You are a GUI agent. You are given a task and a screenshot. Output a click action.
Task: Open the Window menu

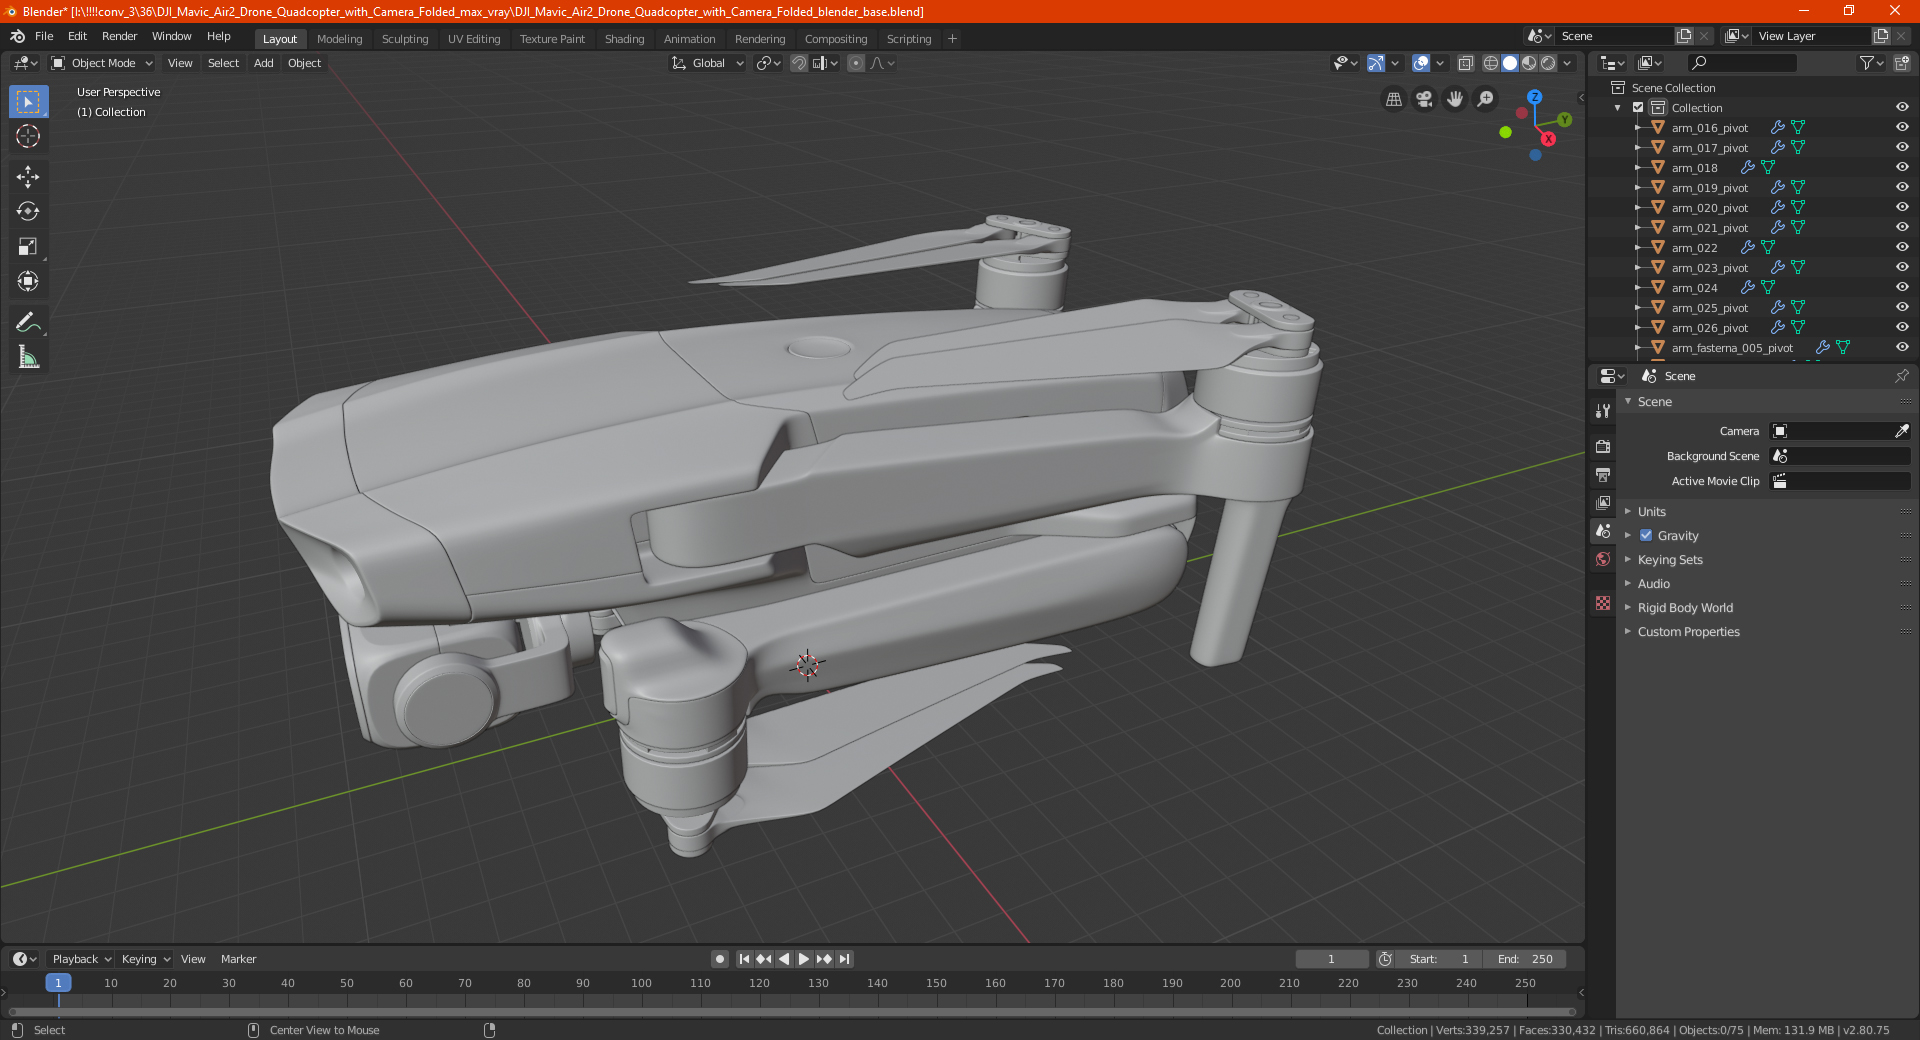171,36
